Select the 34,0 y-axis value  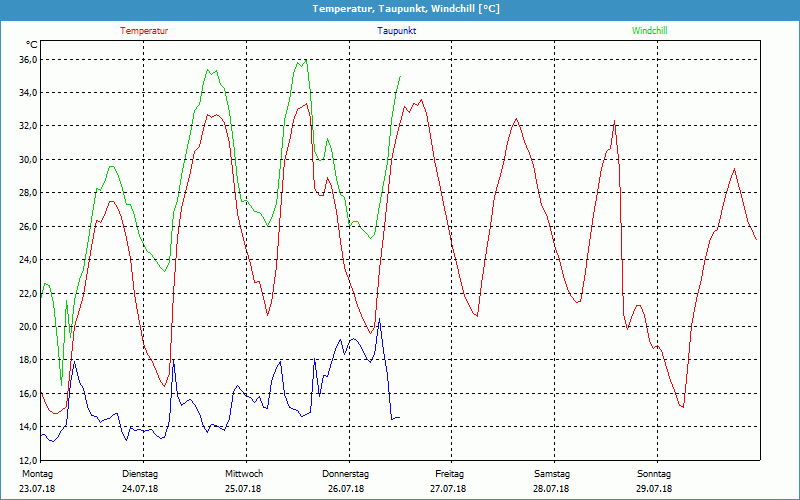click(29, 92)
